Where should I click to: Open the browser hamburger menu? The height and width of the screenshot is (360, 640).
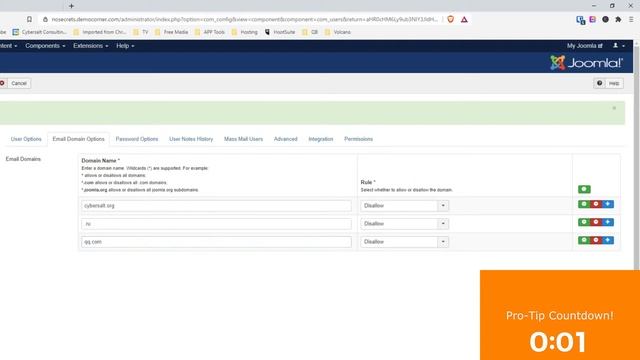click(631, 19)
